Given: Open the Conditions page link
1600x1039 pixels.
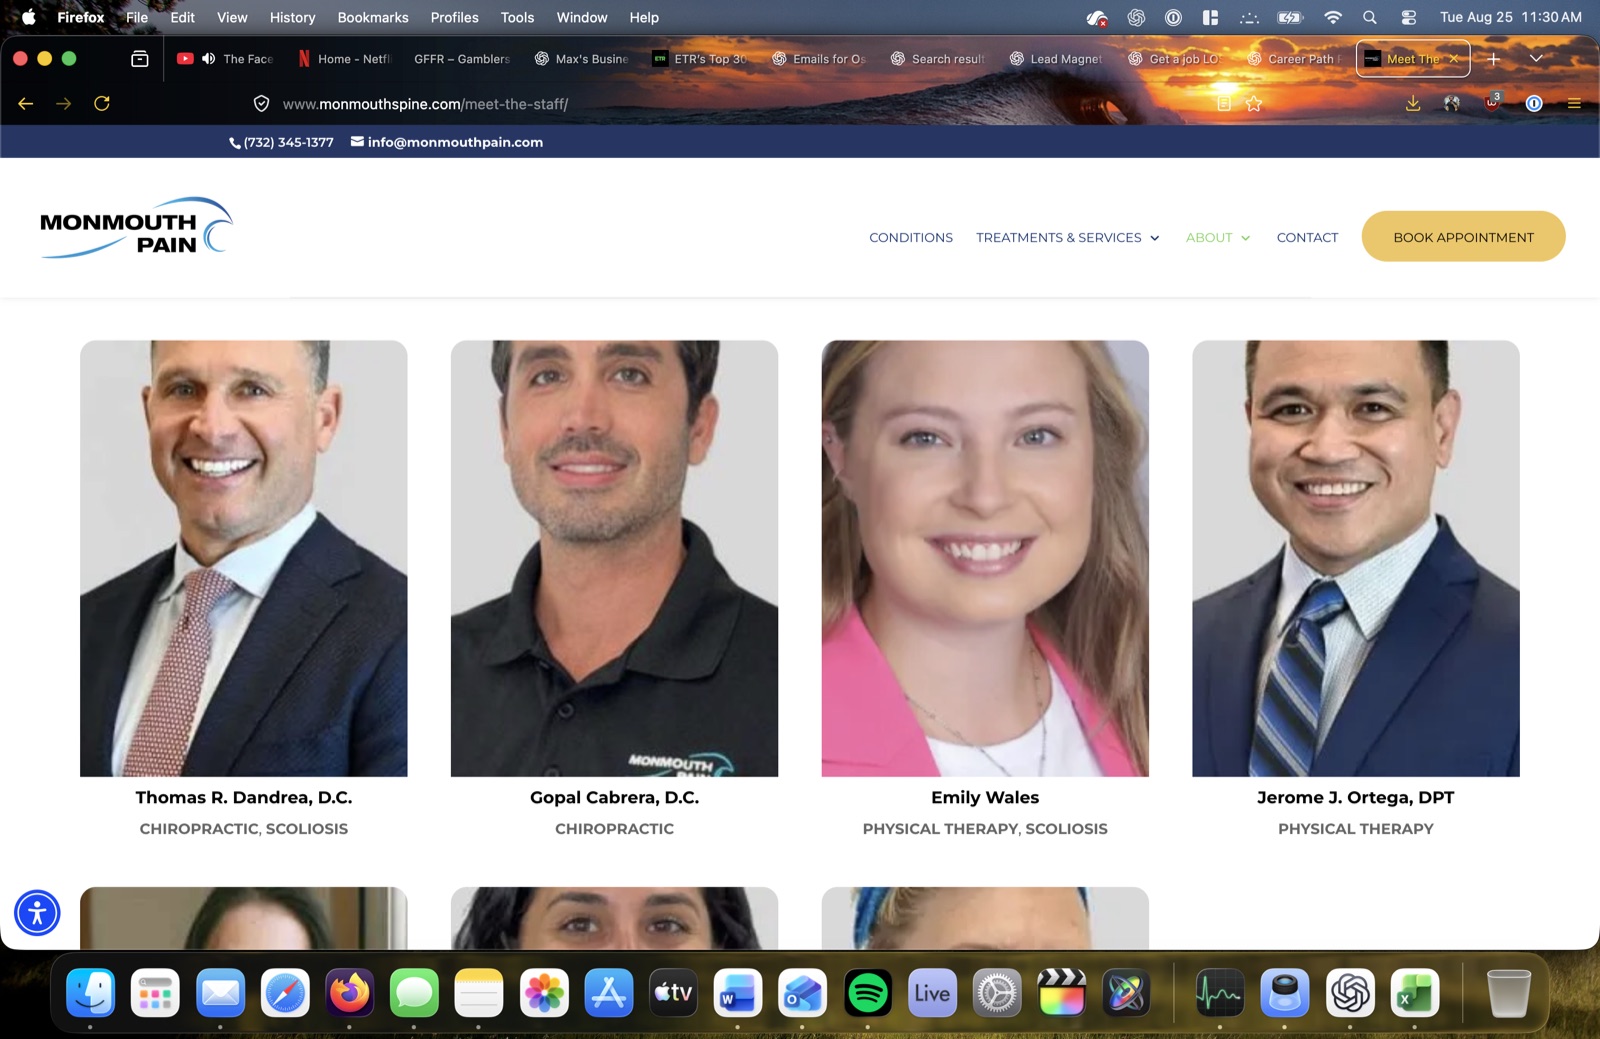Looking at the screenshot, I should tap(911, 238).
